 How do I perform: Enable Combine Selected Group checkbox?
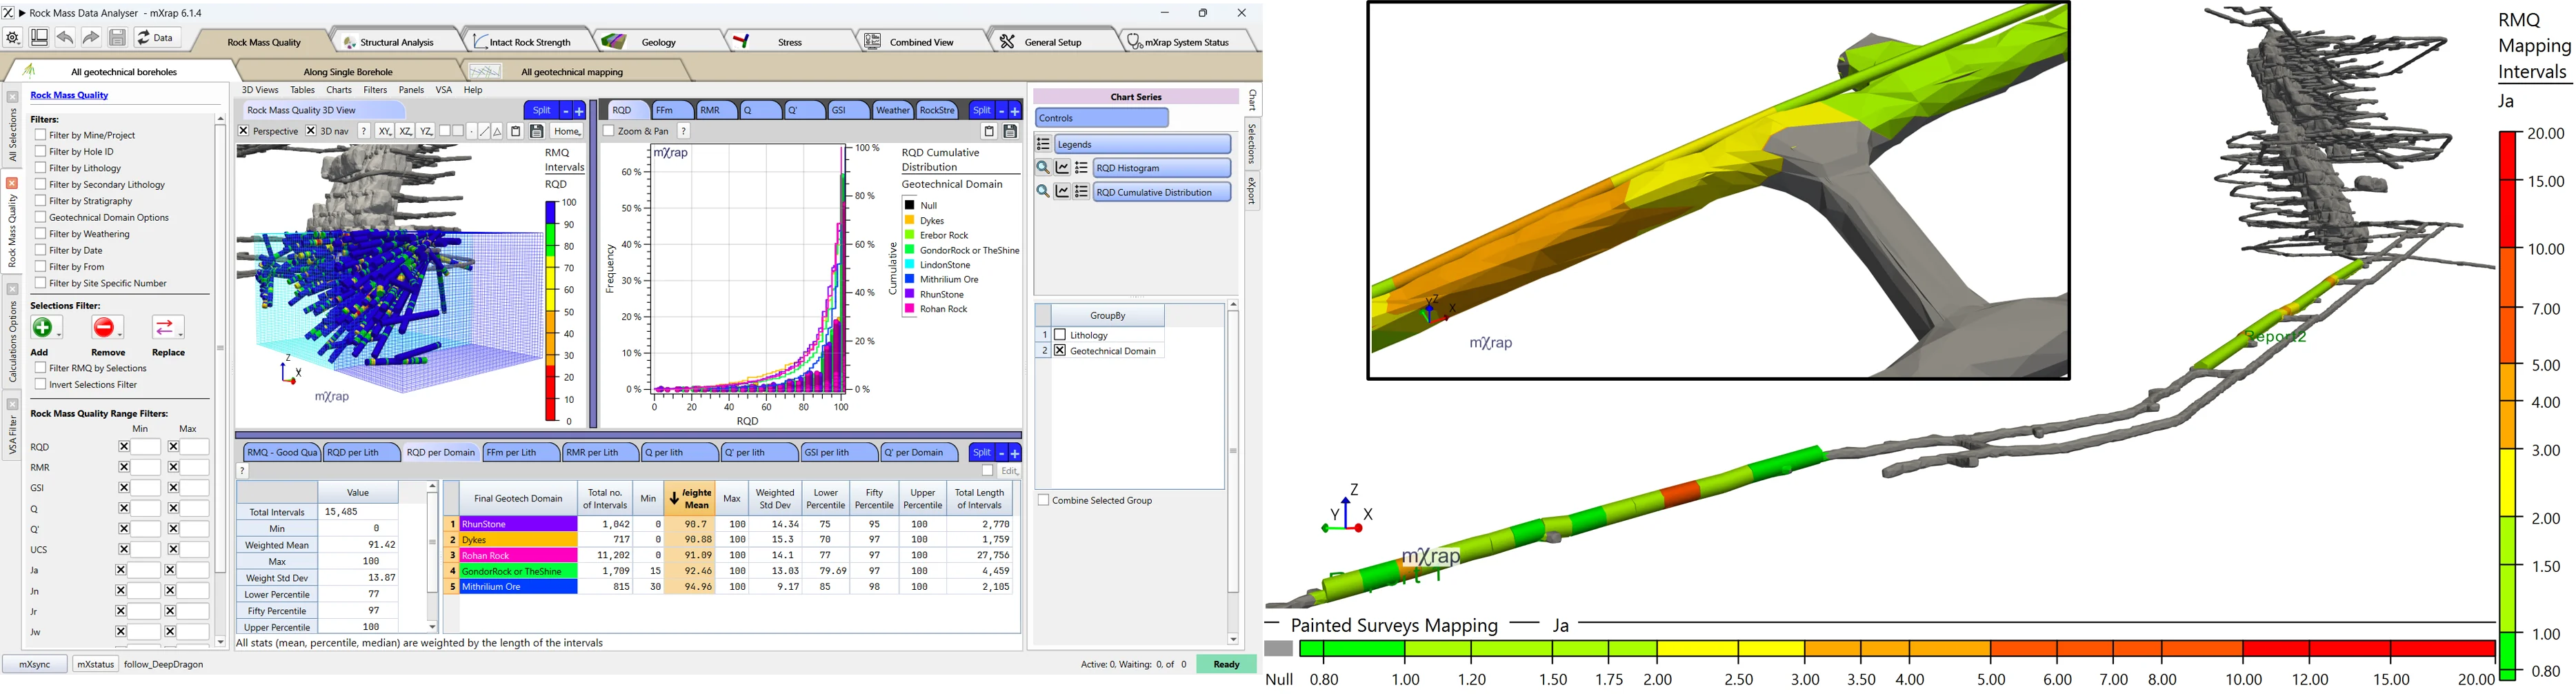click(1043, 500)
